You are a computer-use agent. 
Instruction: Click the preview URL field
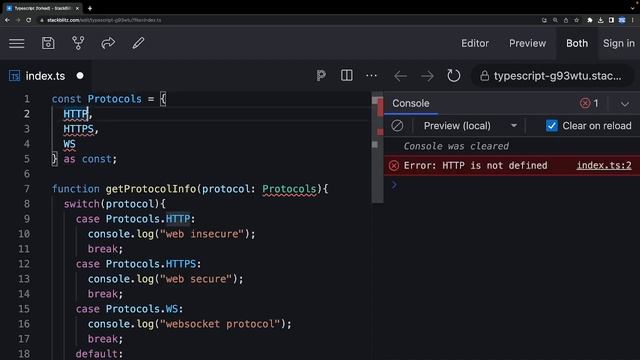click(x=552, y=76)
